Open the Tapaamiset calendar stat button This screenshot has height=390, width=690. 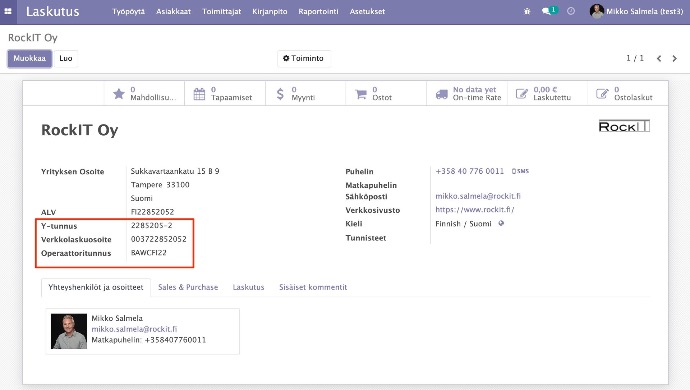click(225, 93)
